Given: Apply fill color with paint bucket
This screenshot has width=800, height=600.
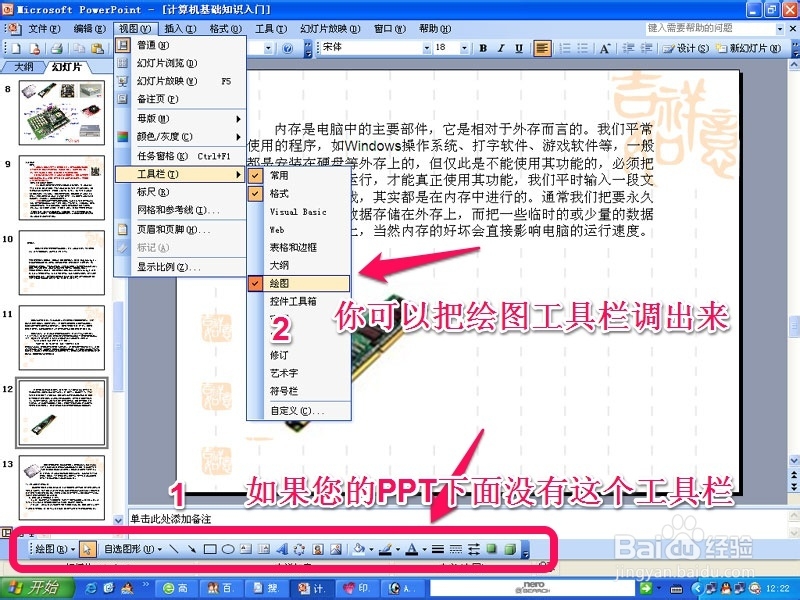Looking at the screenshot, I should pyautogui.click(x=359, y=549).
